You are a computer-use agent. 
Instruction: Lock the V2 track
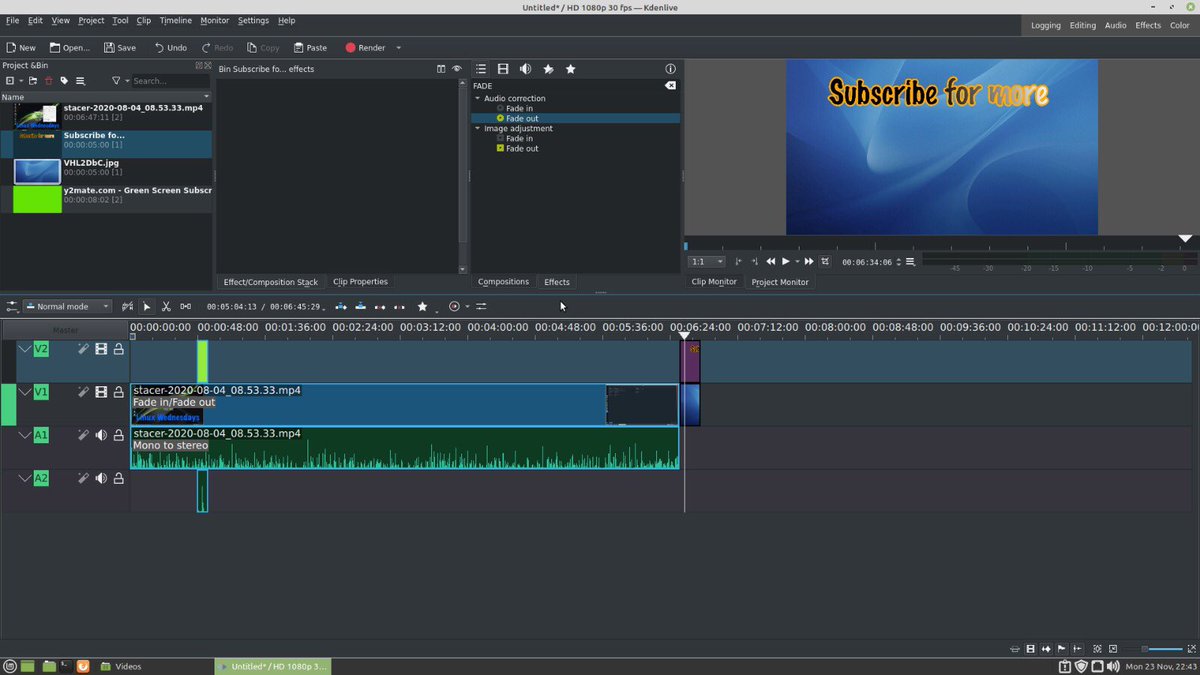point(118,349)
